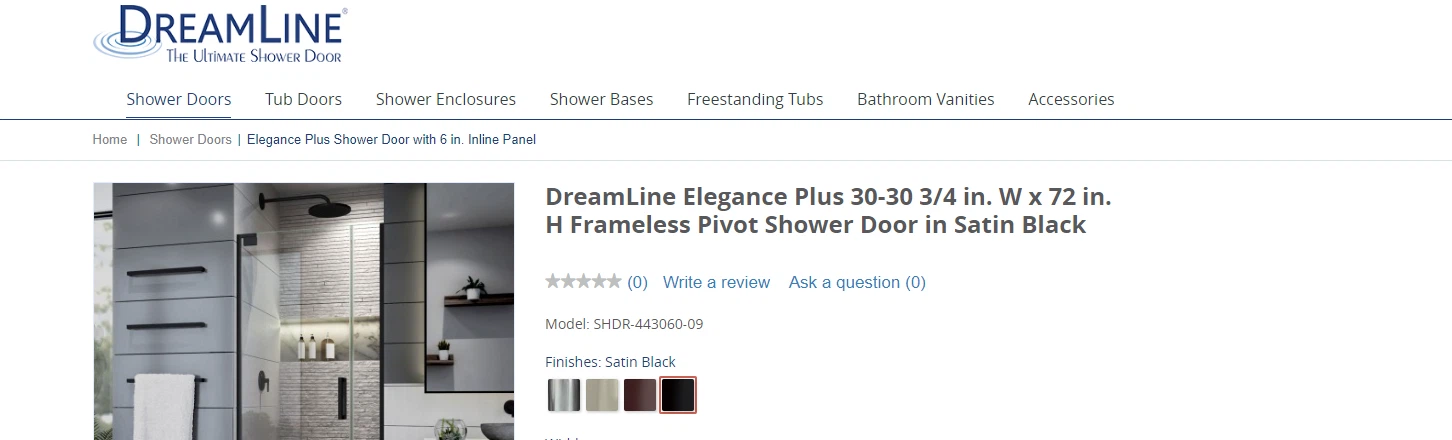Click the Home breadcrumb link
1452x440 pixels.
110,140
